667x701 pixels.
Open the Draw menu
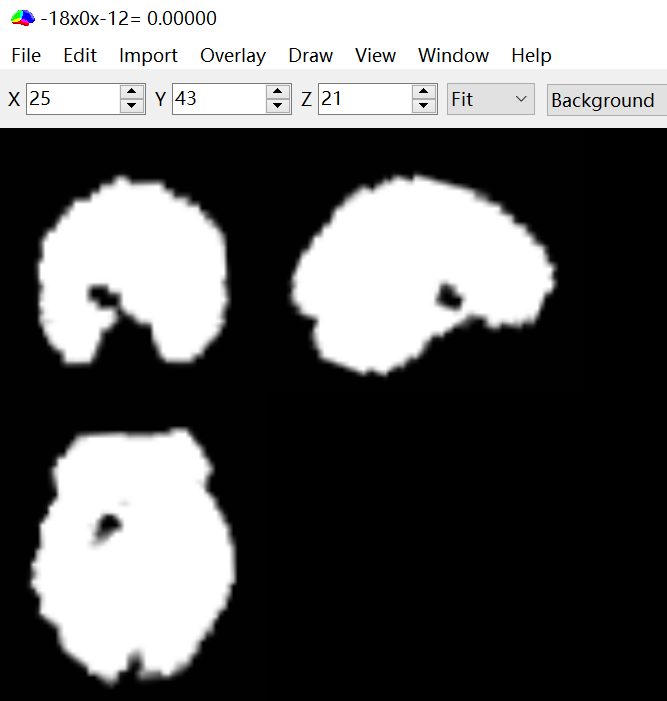(x=310, y=55)
